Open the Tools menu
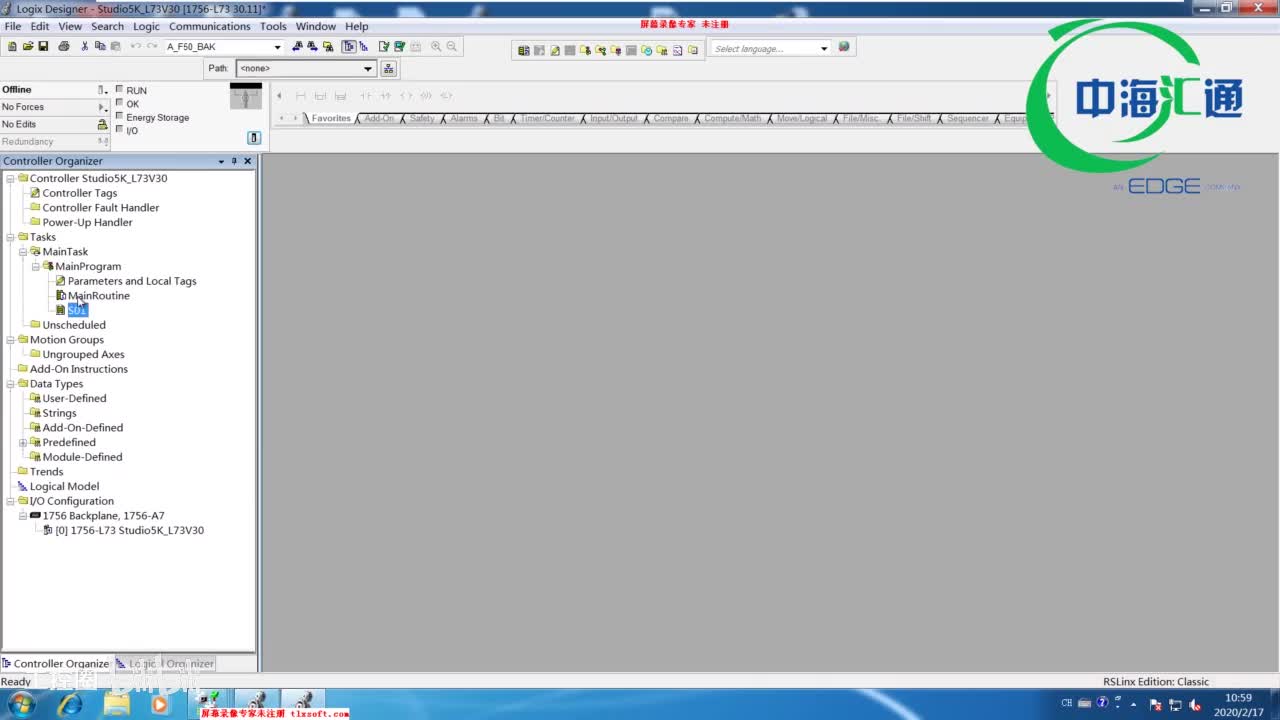The image size is (1280, 720). [x=273, y=26]
